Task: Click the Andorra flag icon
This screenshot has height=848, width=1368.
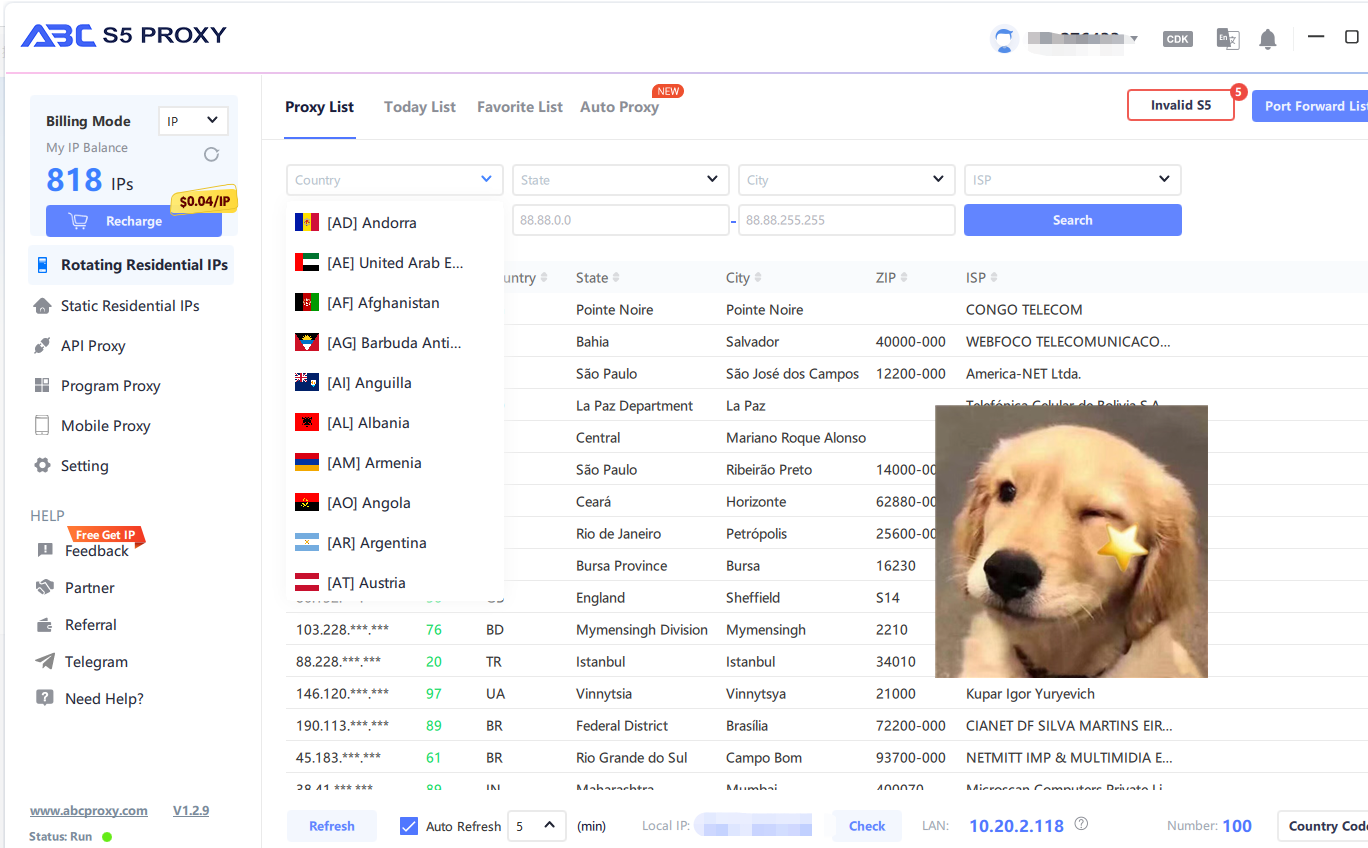Action: pyautogui.click(x=307, y=222)
